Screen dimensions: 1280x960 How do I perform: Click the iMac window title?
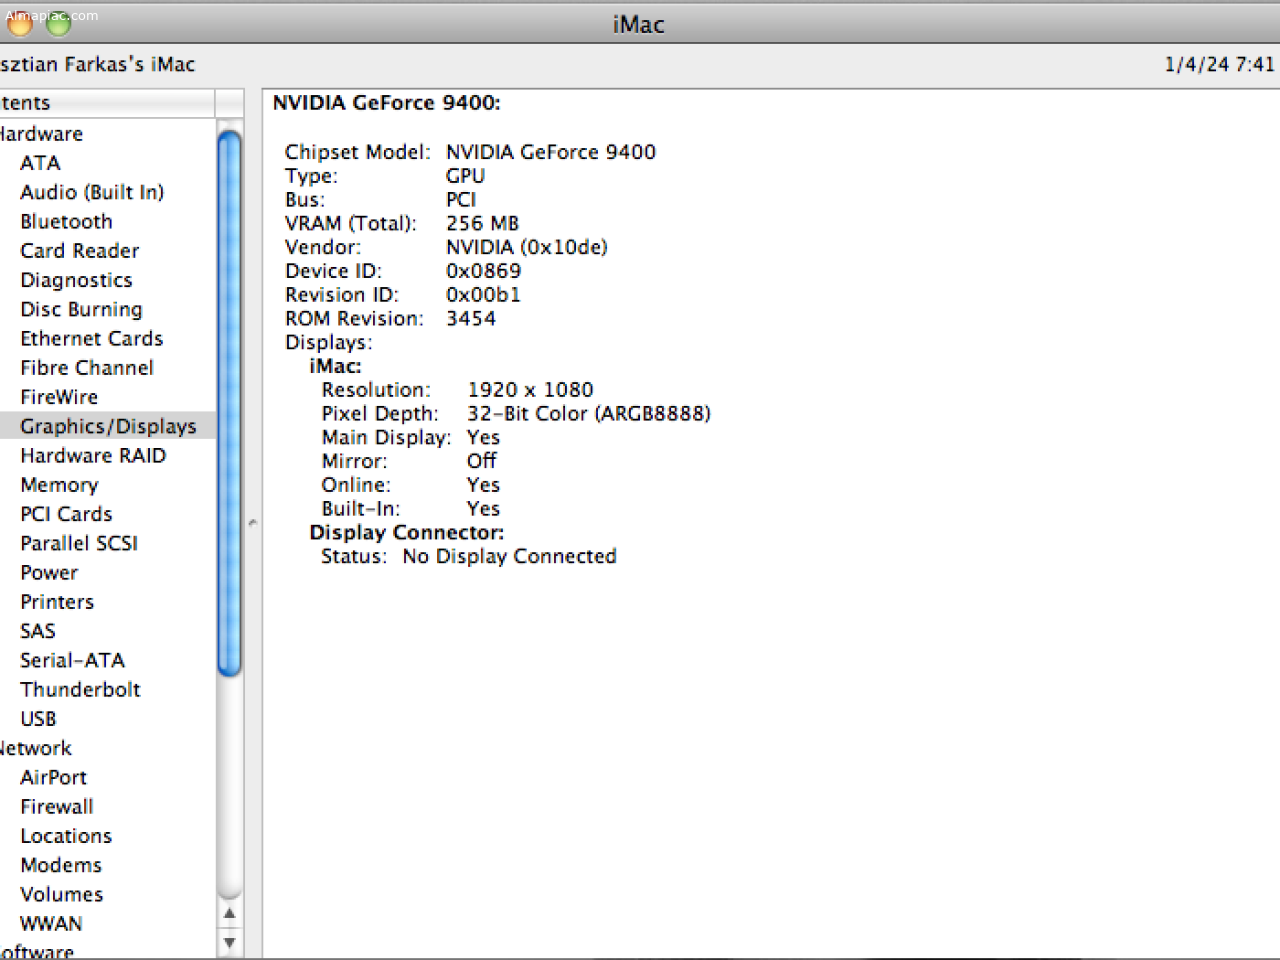tap(638, 24)
